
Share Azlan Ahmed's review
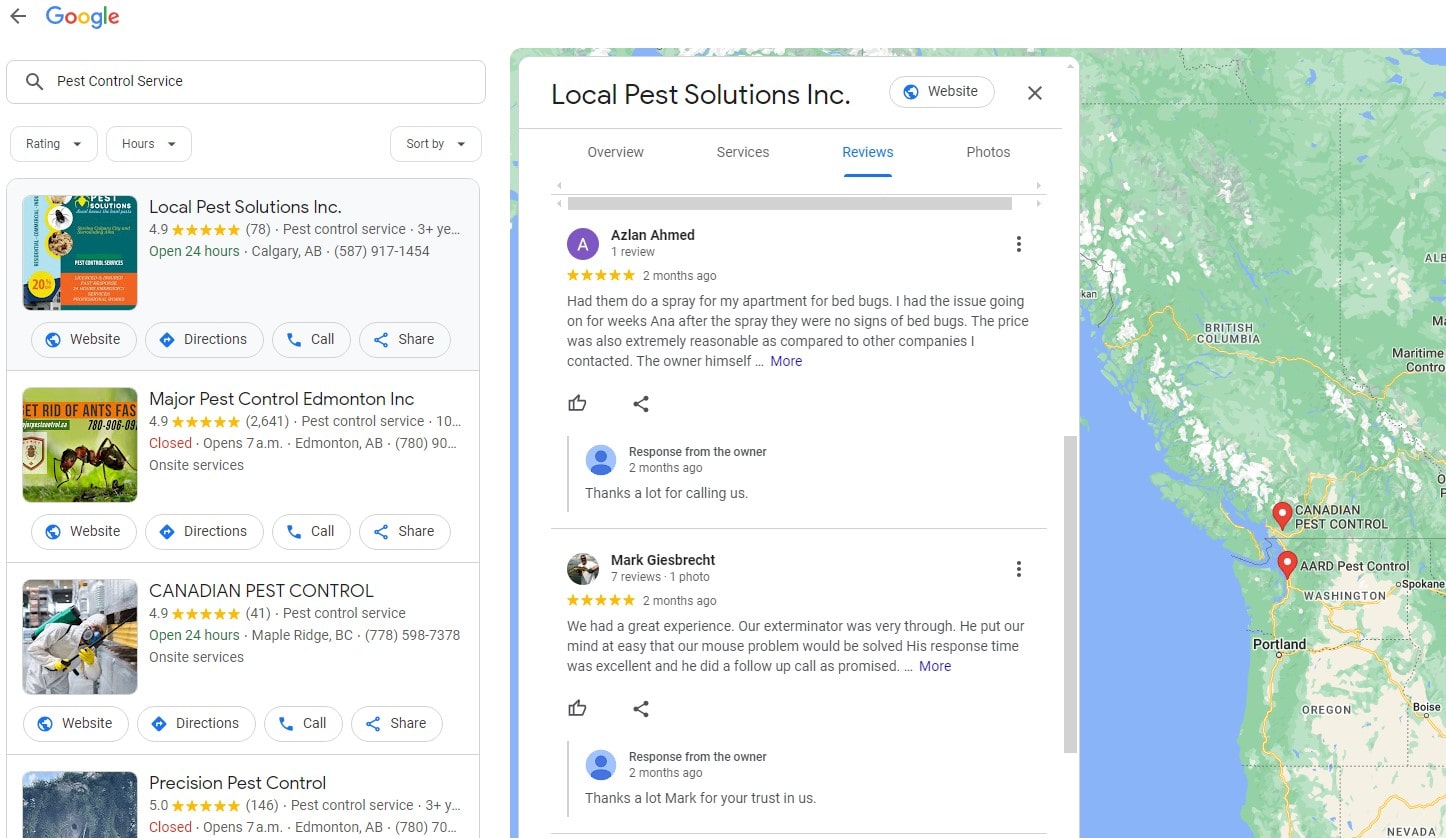[x=641, y=403]
